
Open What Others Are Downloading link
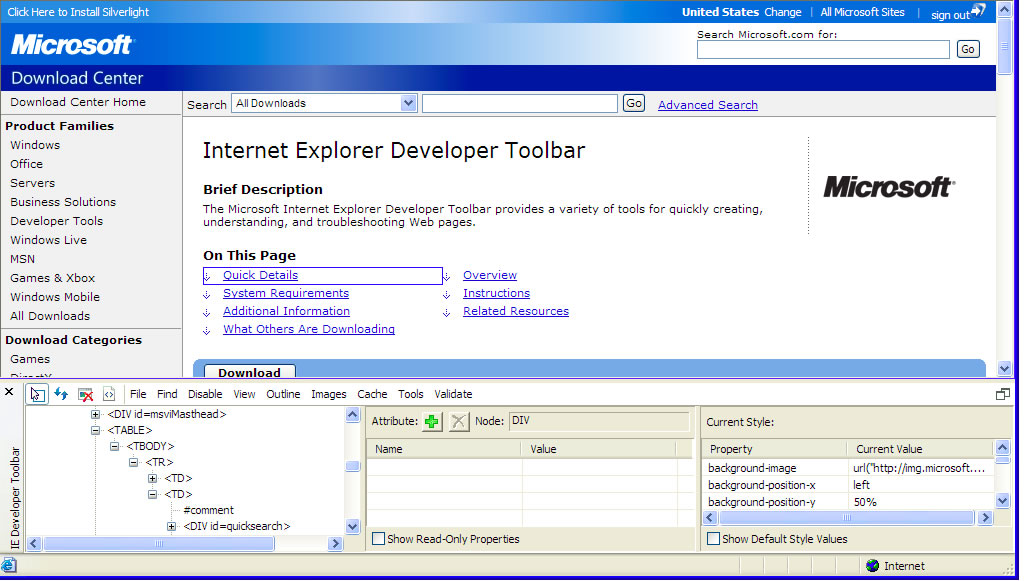click(x=309, y=329)
